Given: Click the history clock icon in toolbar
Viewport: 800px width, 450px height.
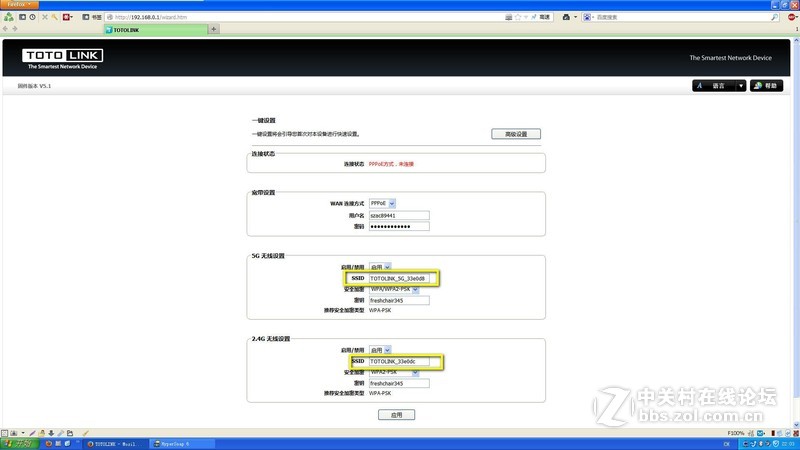Looking at the screenshot, I should (32, 17).
